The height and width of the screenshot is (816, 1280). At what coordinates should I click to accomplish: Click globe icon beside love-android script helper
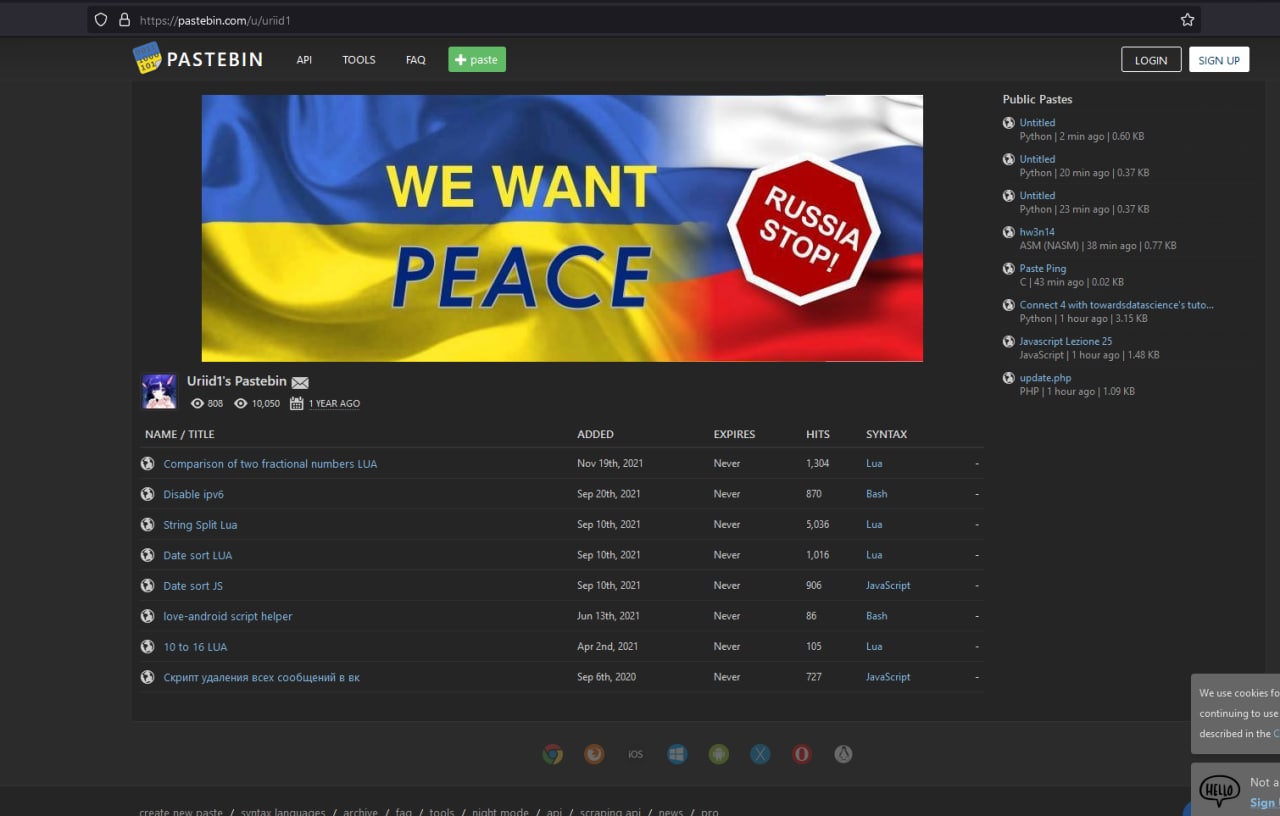[148, 616]
